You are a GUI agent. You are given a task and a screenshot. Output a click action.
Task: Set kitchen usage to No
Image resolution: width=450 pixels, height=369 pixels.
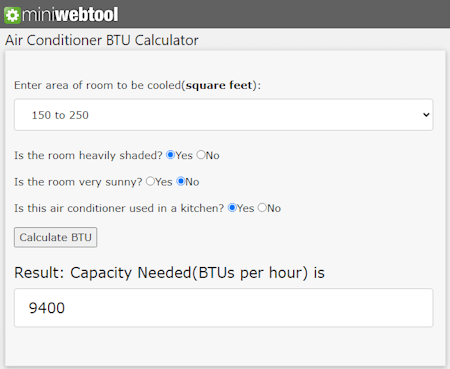pyautogui.click(x=262, y=208)
